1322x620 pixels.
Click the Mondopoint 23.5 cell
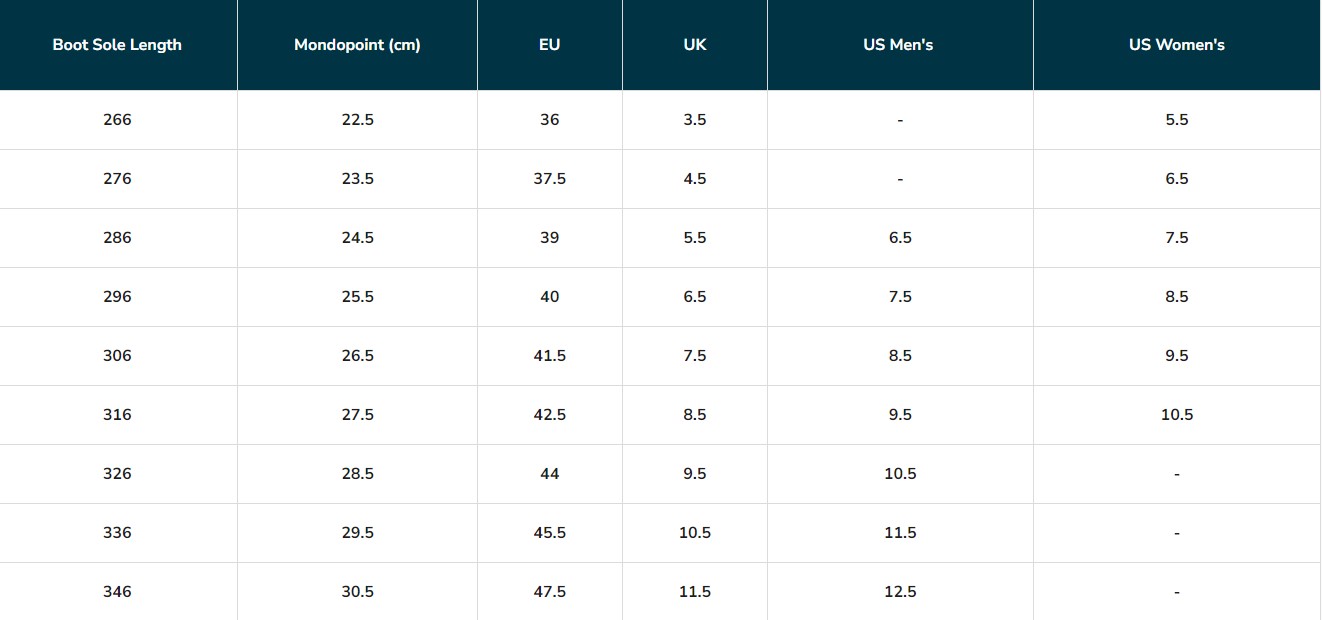pos(357,179)
